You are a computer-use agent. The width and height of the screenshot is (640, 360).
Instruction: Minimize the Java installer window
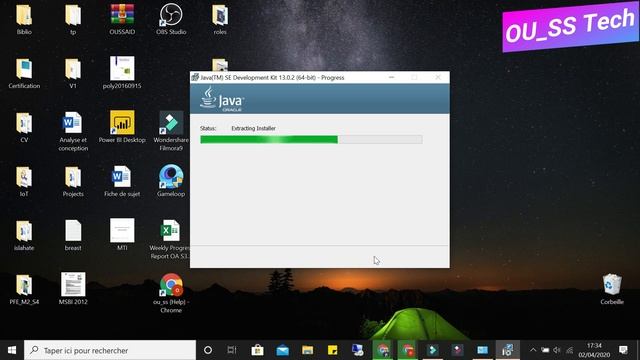(x=391, y=77)
